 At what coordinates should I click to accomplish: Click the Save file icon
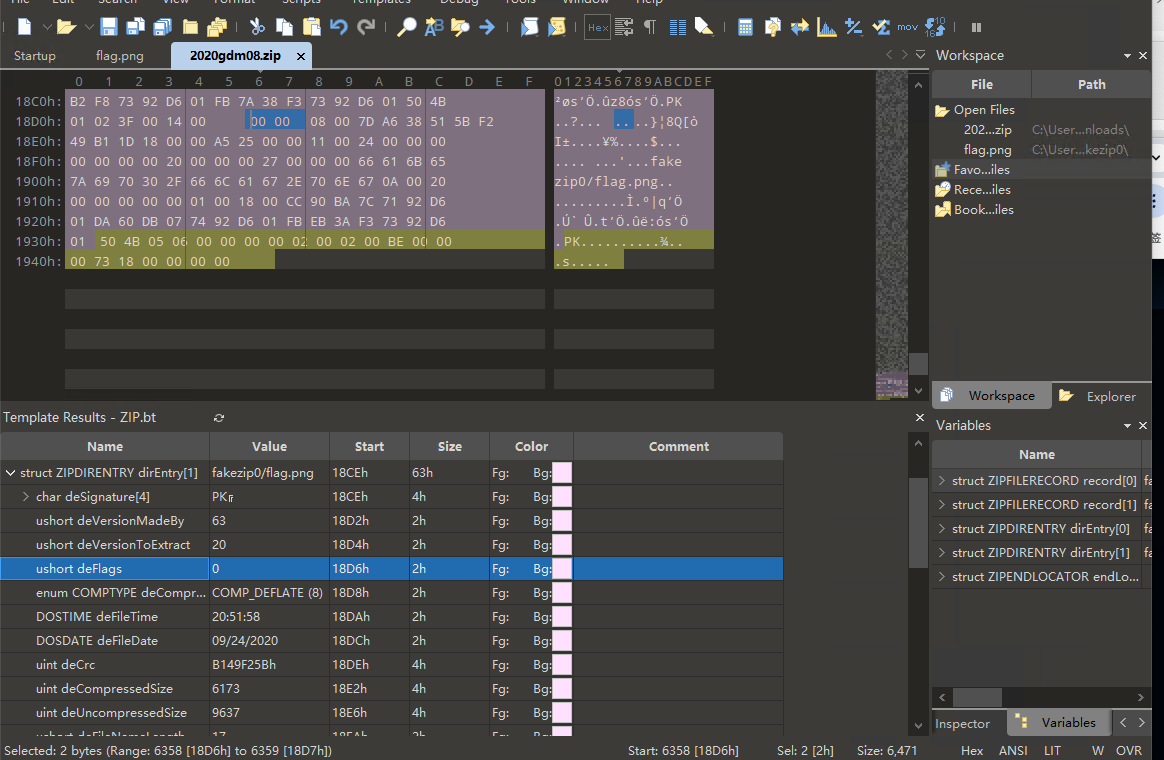[108, 27]
